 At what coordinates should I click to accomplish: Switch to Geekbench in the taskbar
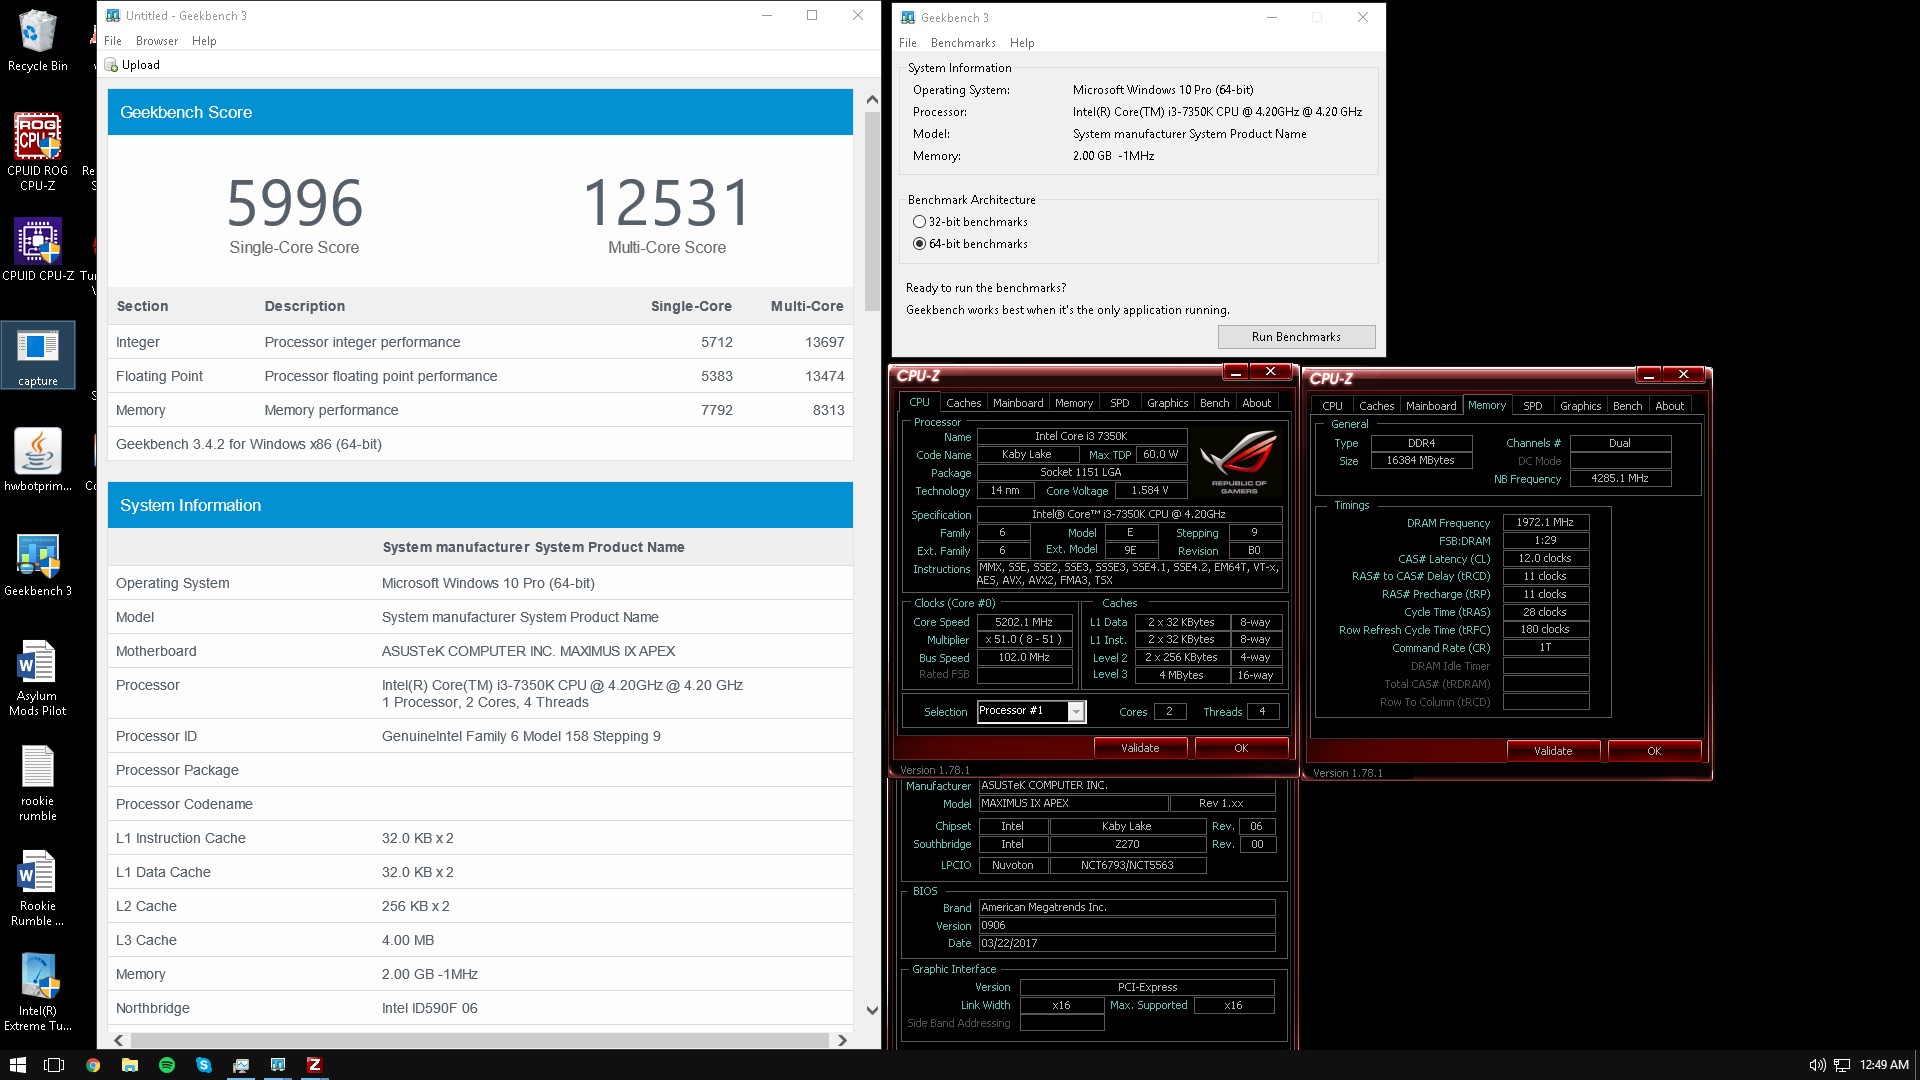pos(278,1065)
